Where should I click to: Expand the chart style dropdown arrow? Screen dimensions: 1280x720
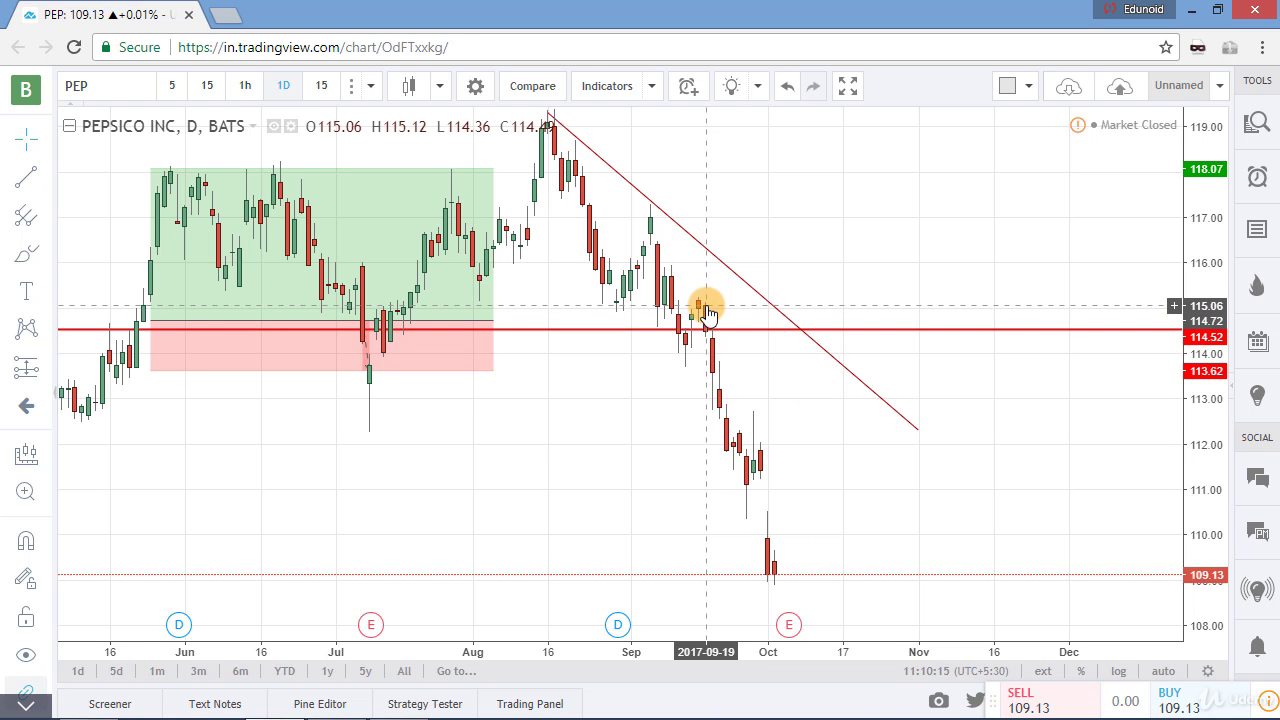click(x=438, y=86)
